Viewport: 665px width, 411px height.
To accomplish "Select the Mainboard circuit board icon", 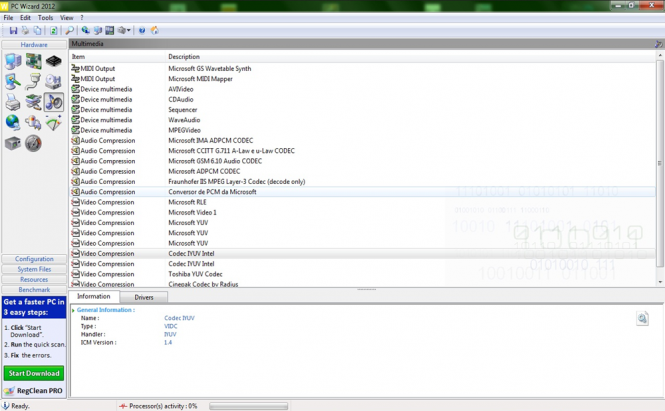I will pos(33,61).
